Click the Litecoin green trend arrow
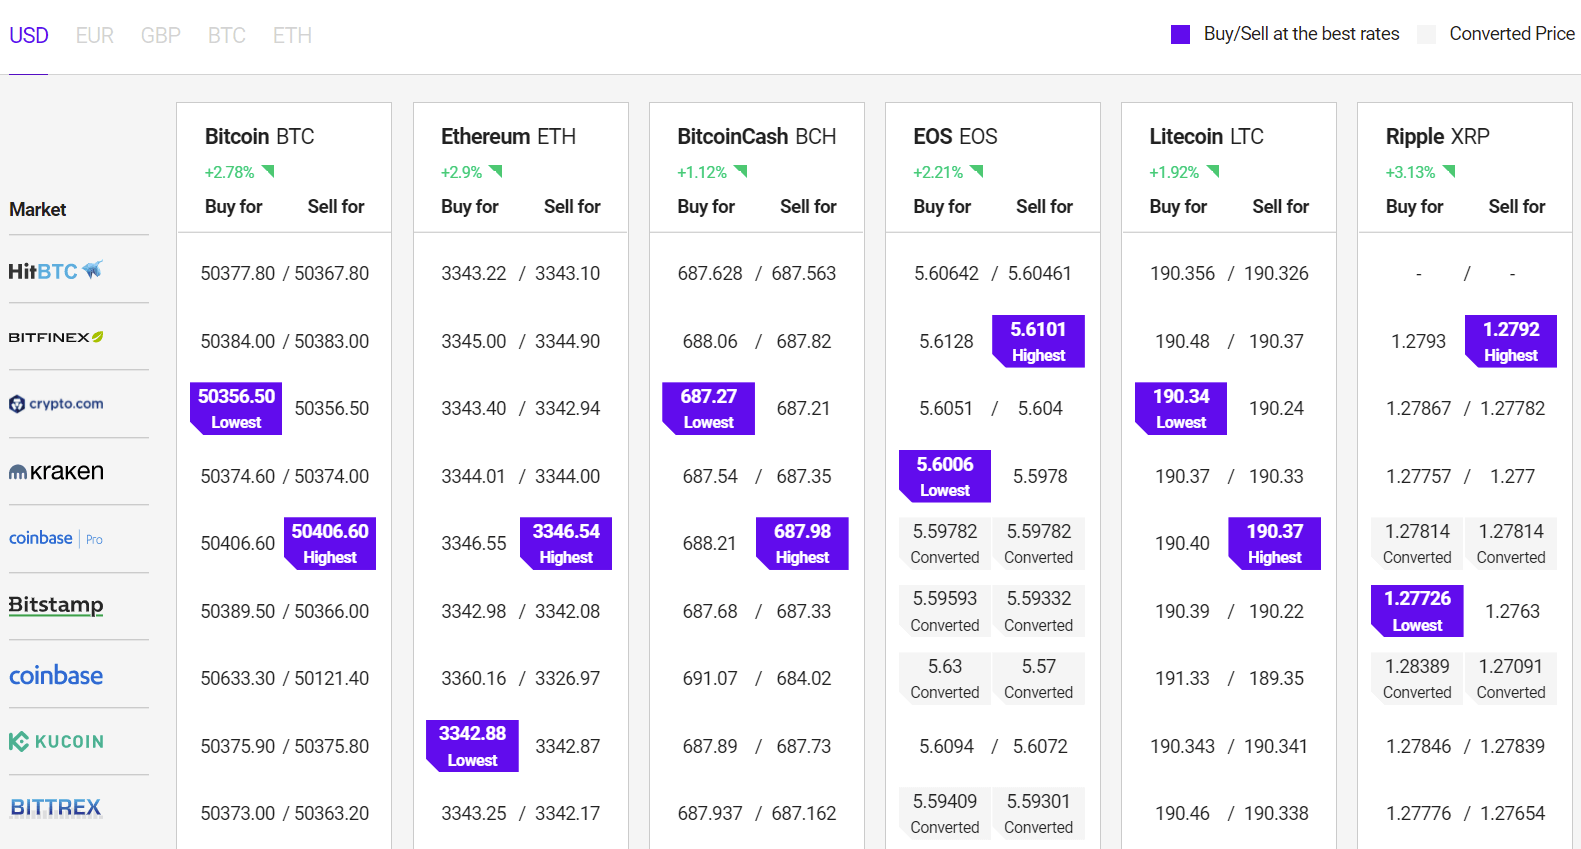This screenshot has width=1581, height=849. click(x=1213, y=172)
